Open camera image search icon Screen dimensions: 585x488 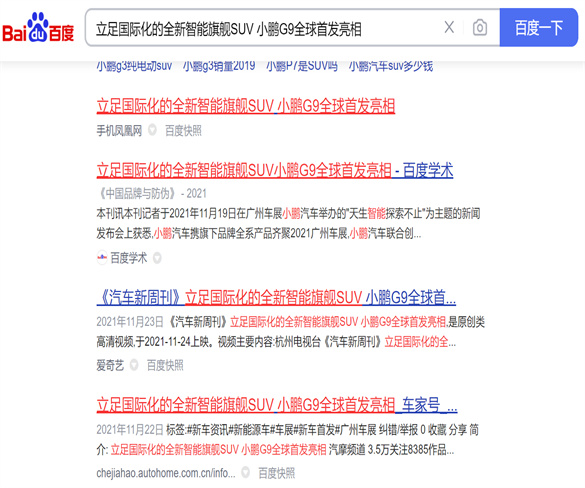480,27
